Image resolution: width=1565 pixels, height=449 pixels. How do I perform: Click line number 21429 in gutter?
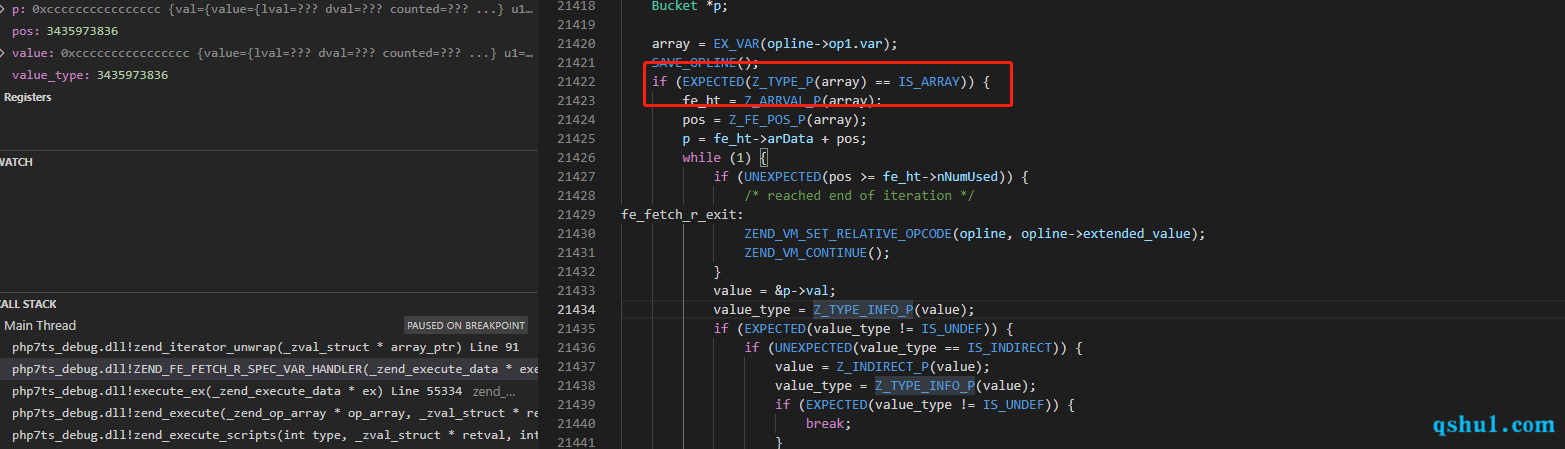575,215
